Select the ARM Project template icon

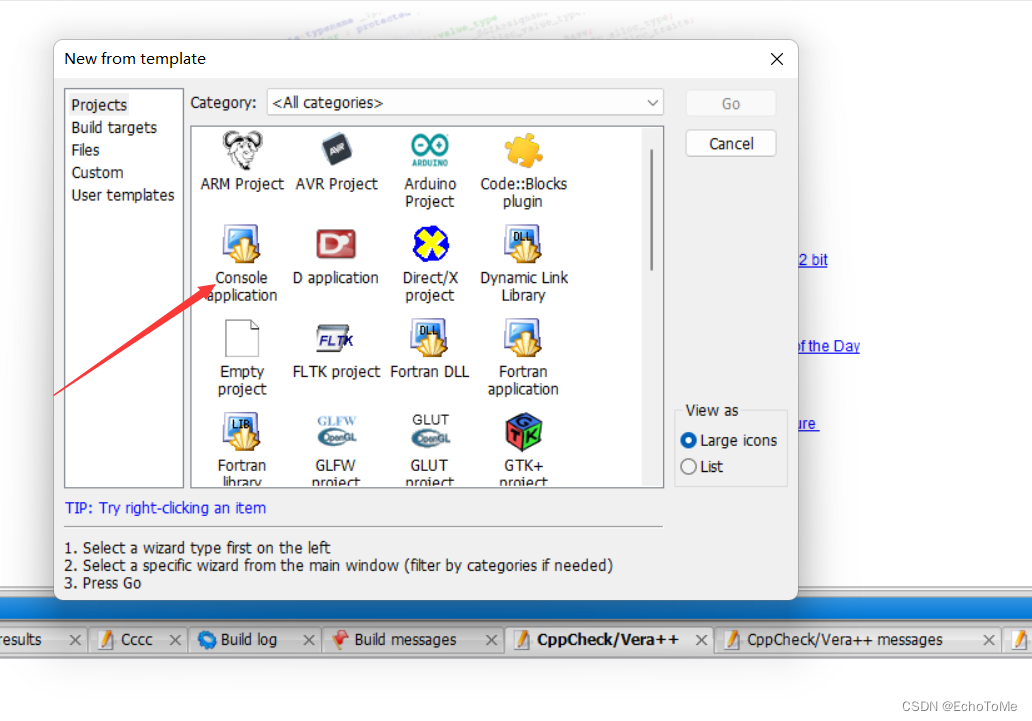point(242,151)
